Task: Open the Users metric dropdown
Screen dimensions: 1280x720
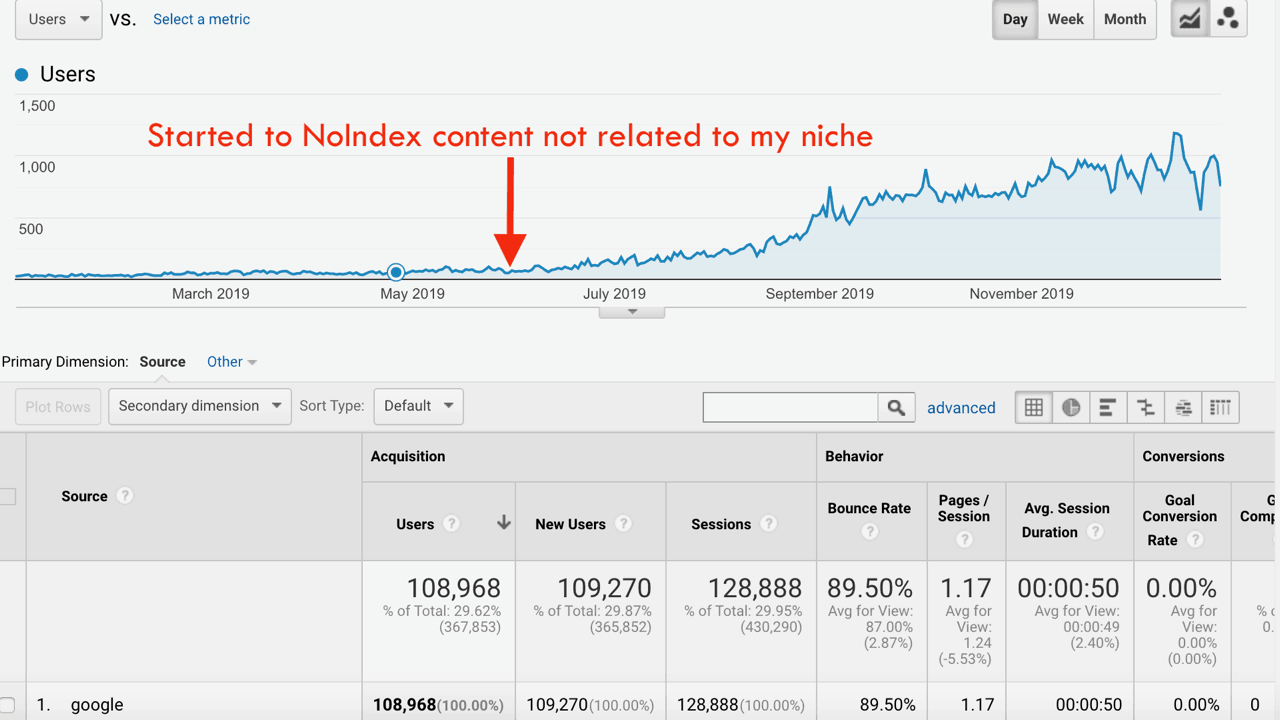Action: click(x=58, y=19)
